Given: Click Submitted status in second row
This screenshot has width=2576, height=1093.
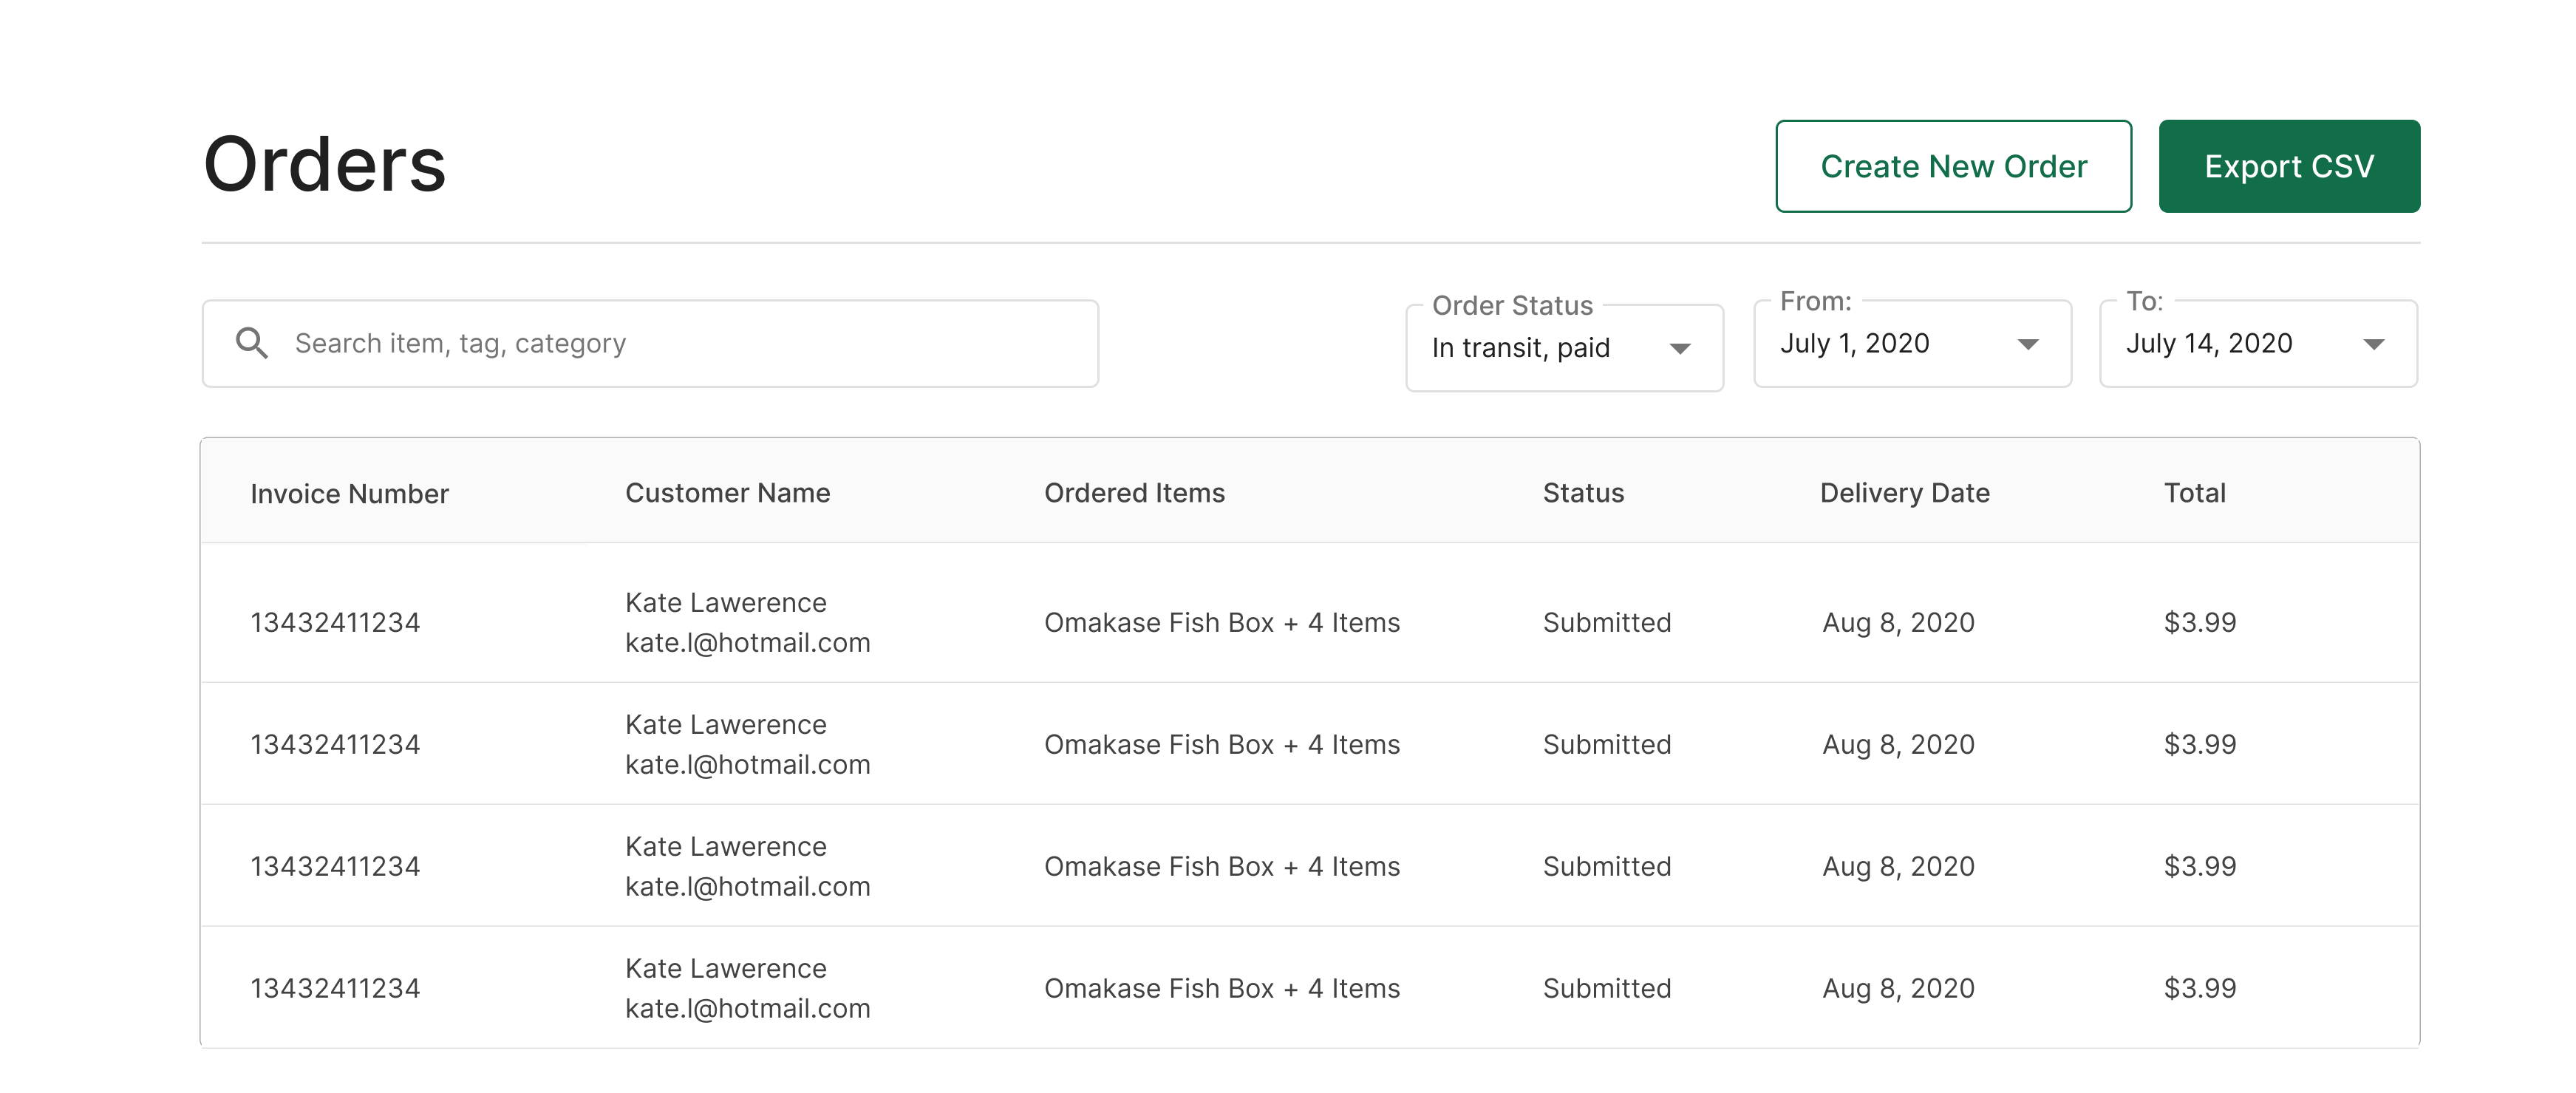Looking at the screenshot, I should 1607,744.
